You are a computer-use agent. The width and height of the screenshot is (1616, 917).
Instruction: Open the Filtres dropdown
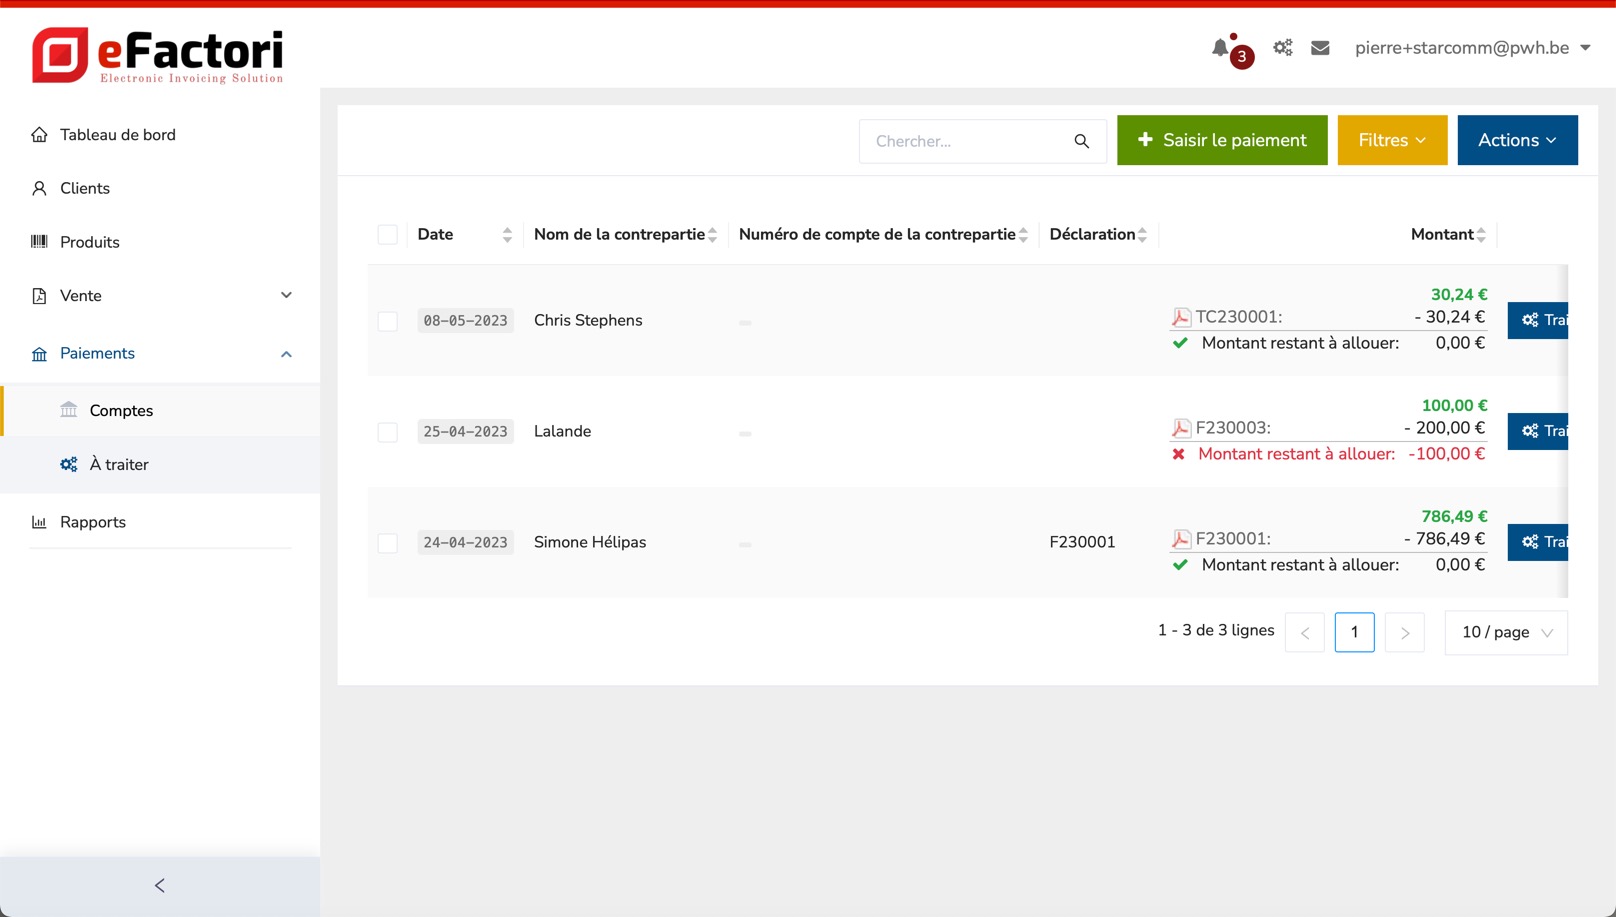tap(1392, 141)
